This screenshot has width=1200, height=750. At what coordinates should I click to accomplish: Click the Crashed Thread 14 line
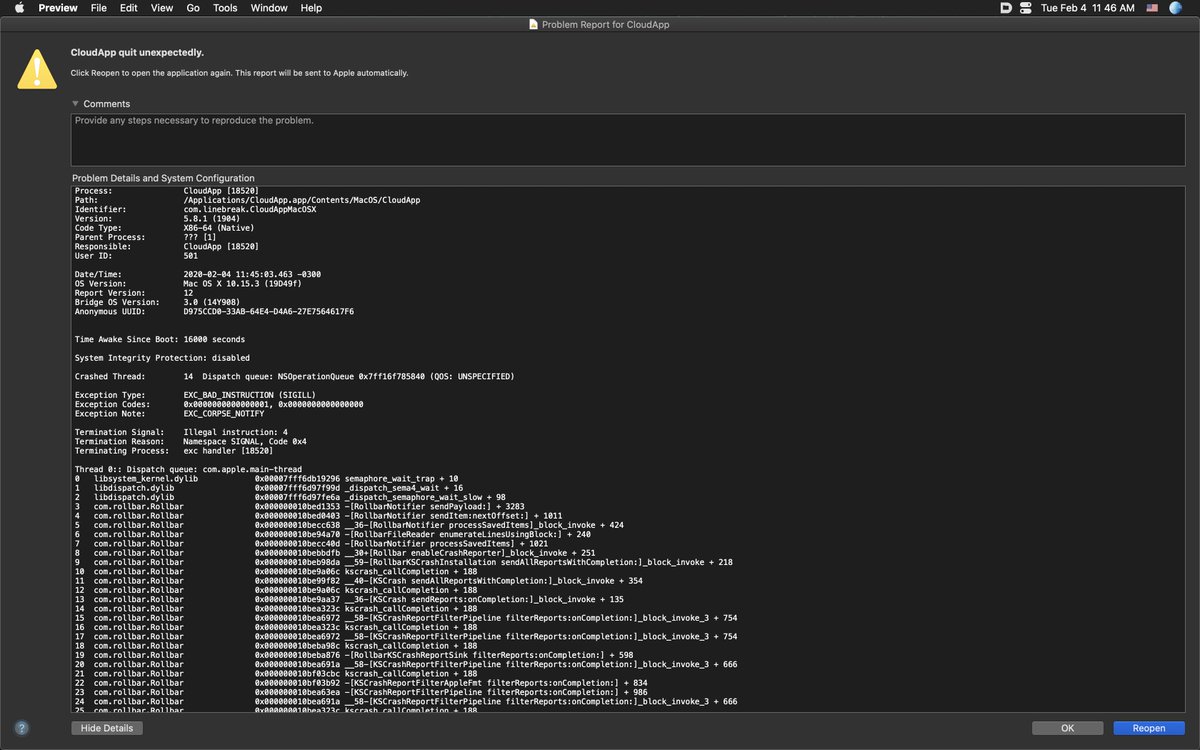pyautogui.click(x=294, y=376)
